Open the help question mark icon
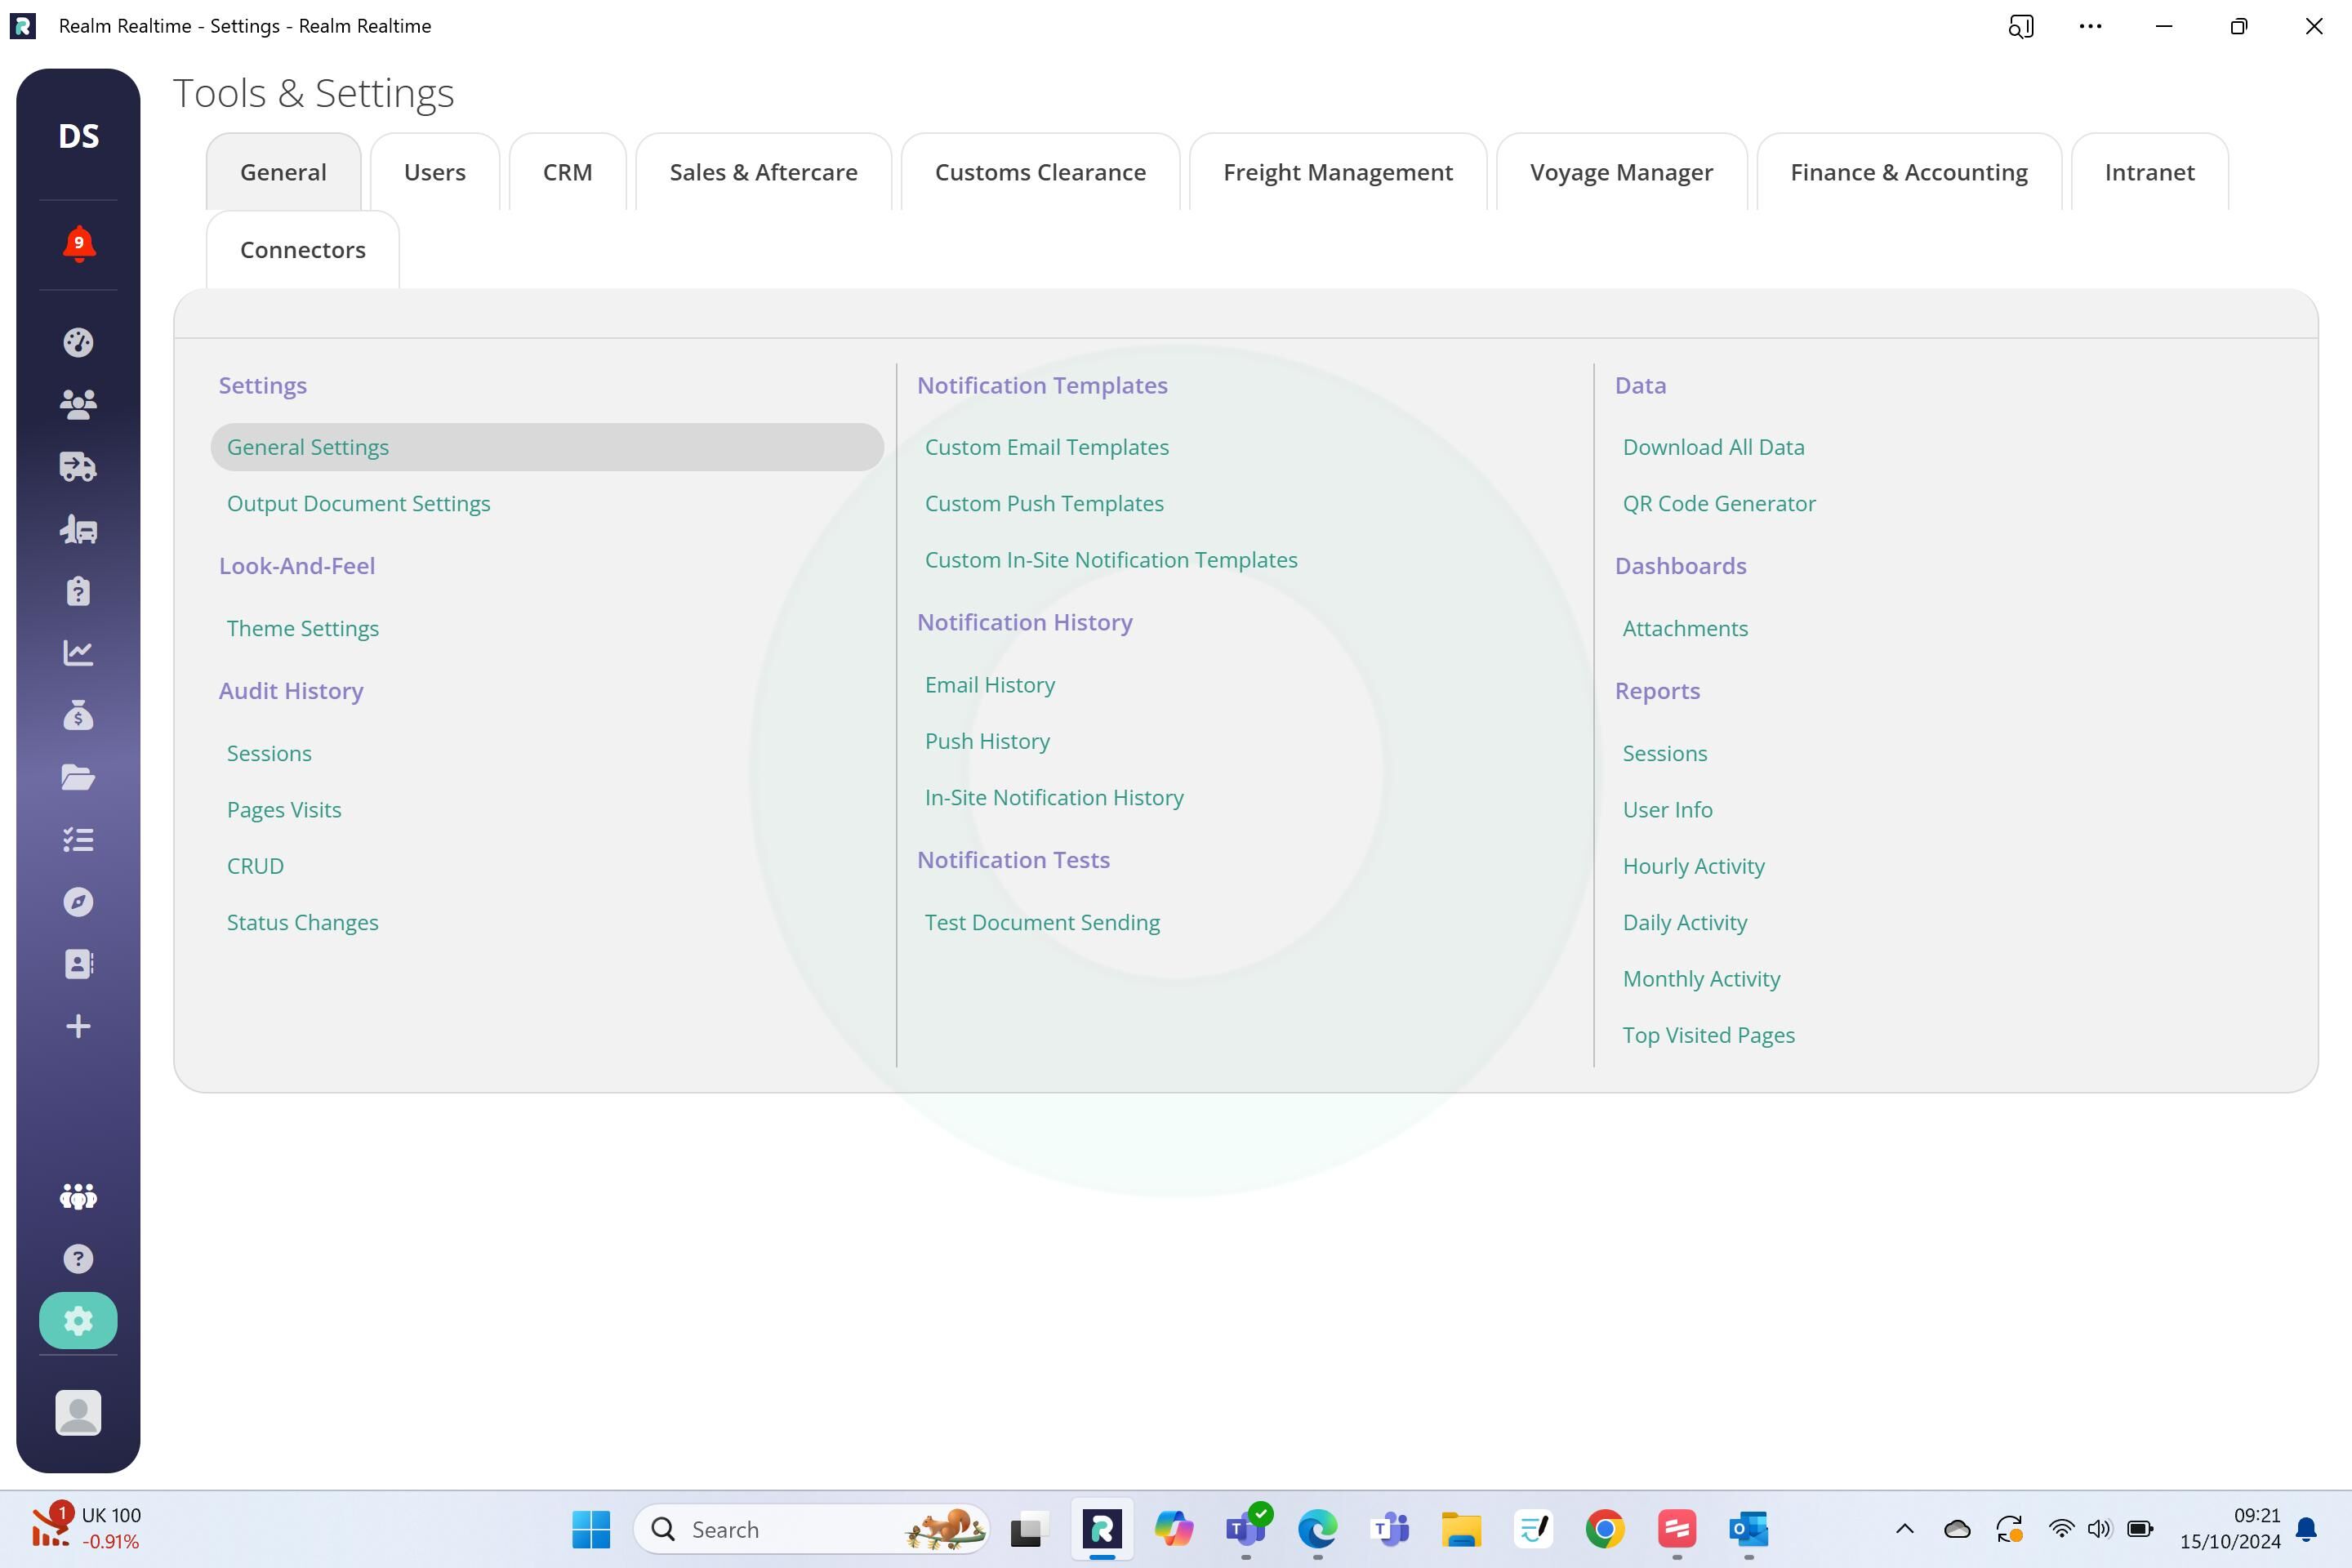This screenshot has height=1568, width=2352. point(78,1259)
